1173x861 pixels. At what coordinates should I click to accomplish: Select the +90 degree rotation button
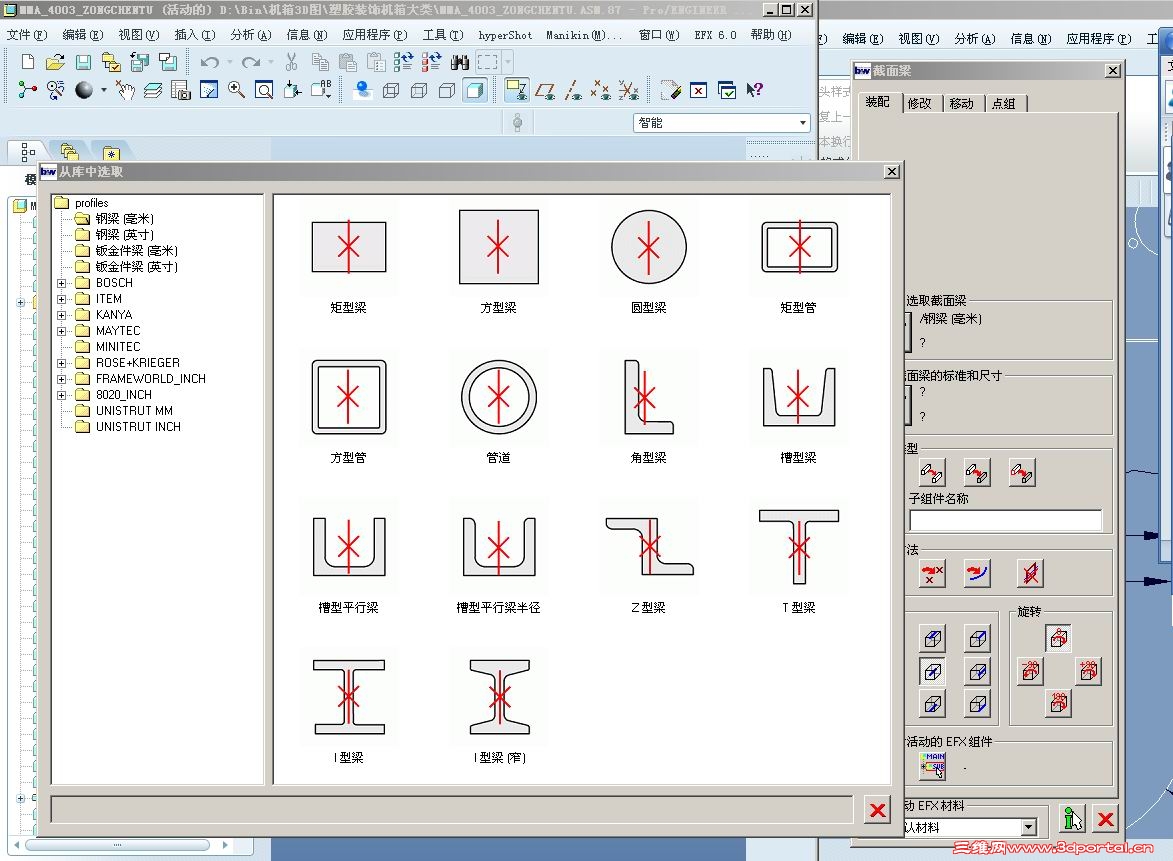point(1088,671)
